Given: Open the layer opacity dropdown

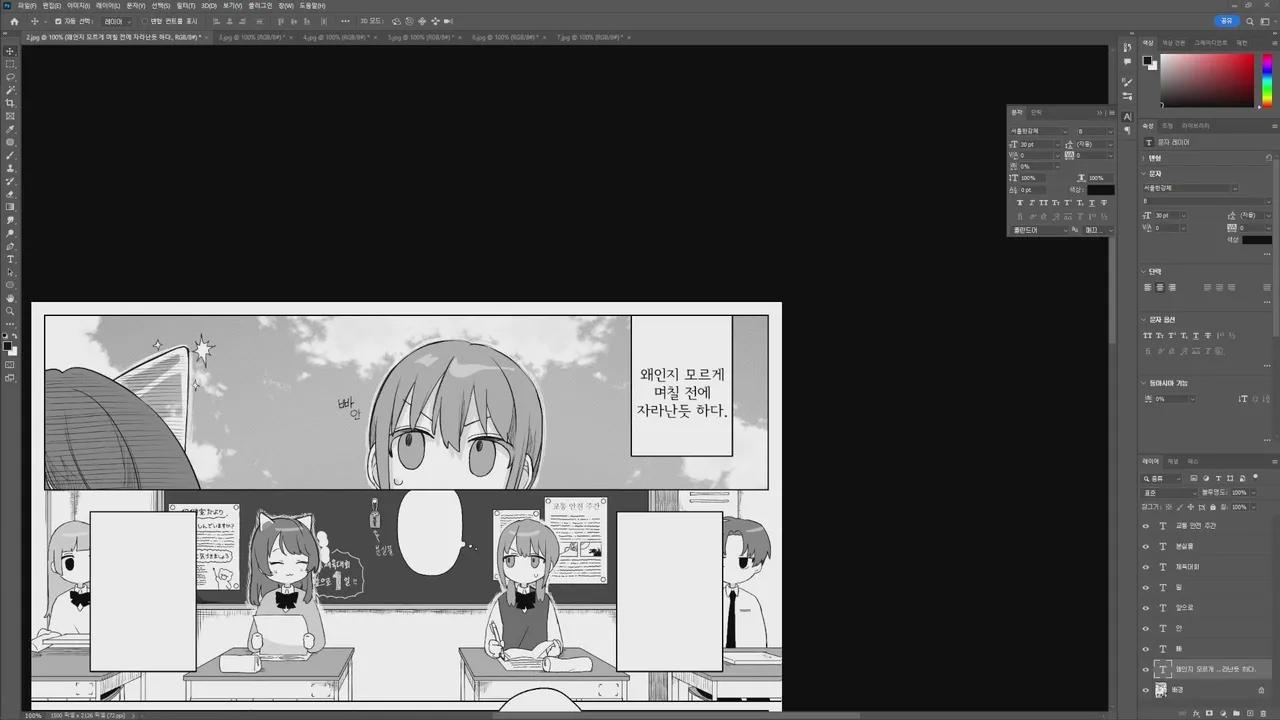Looking at the screenshot, I should [1253, 493].
